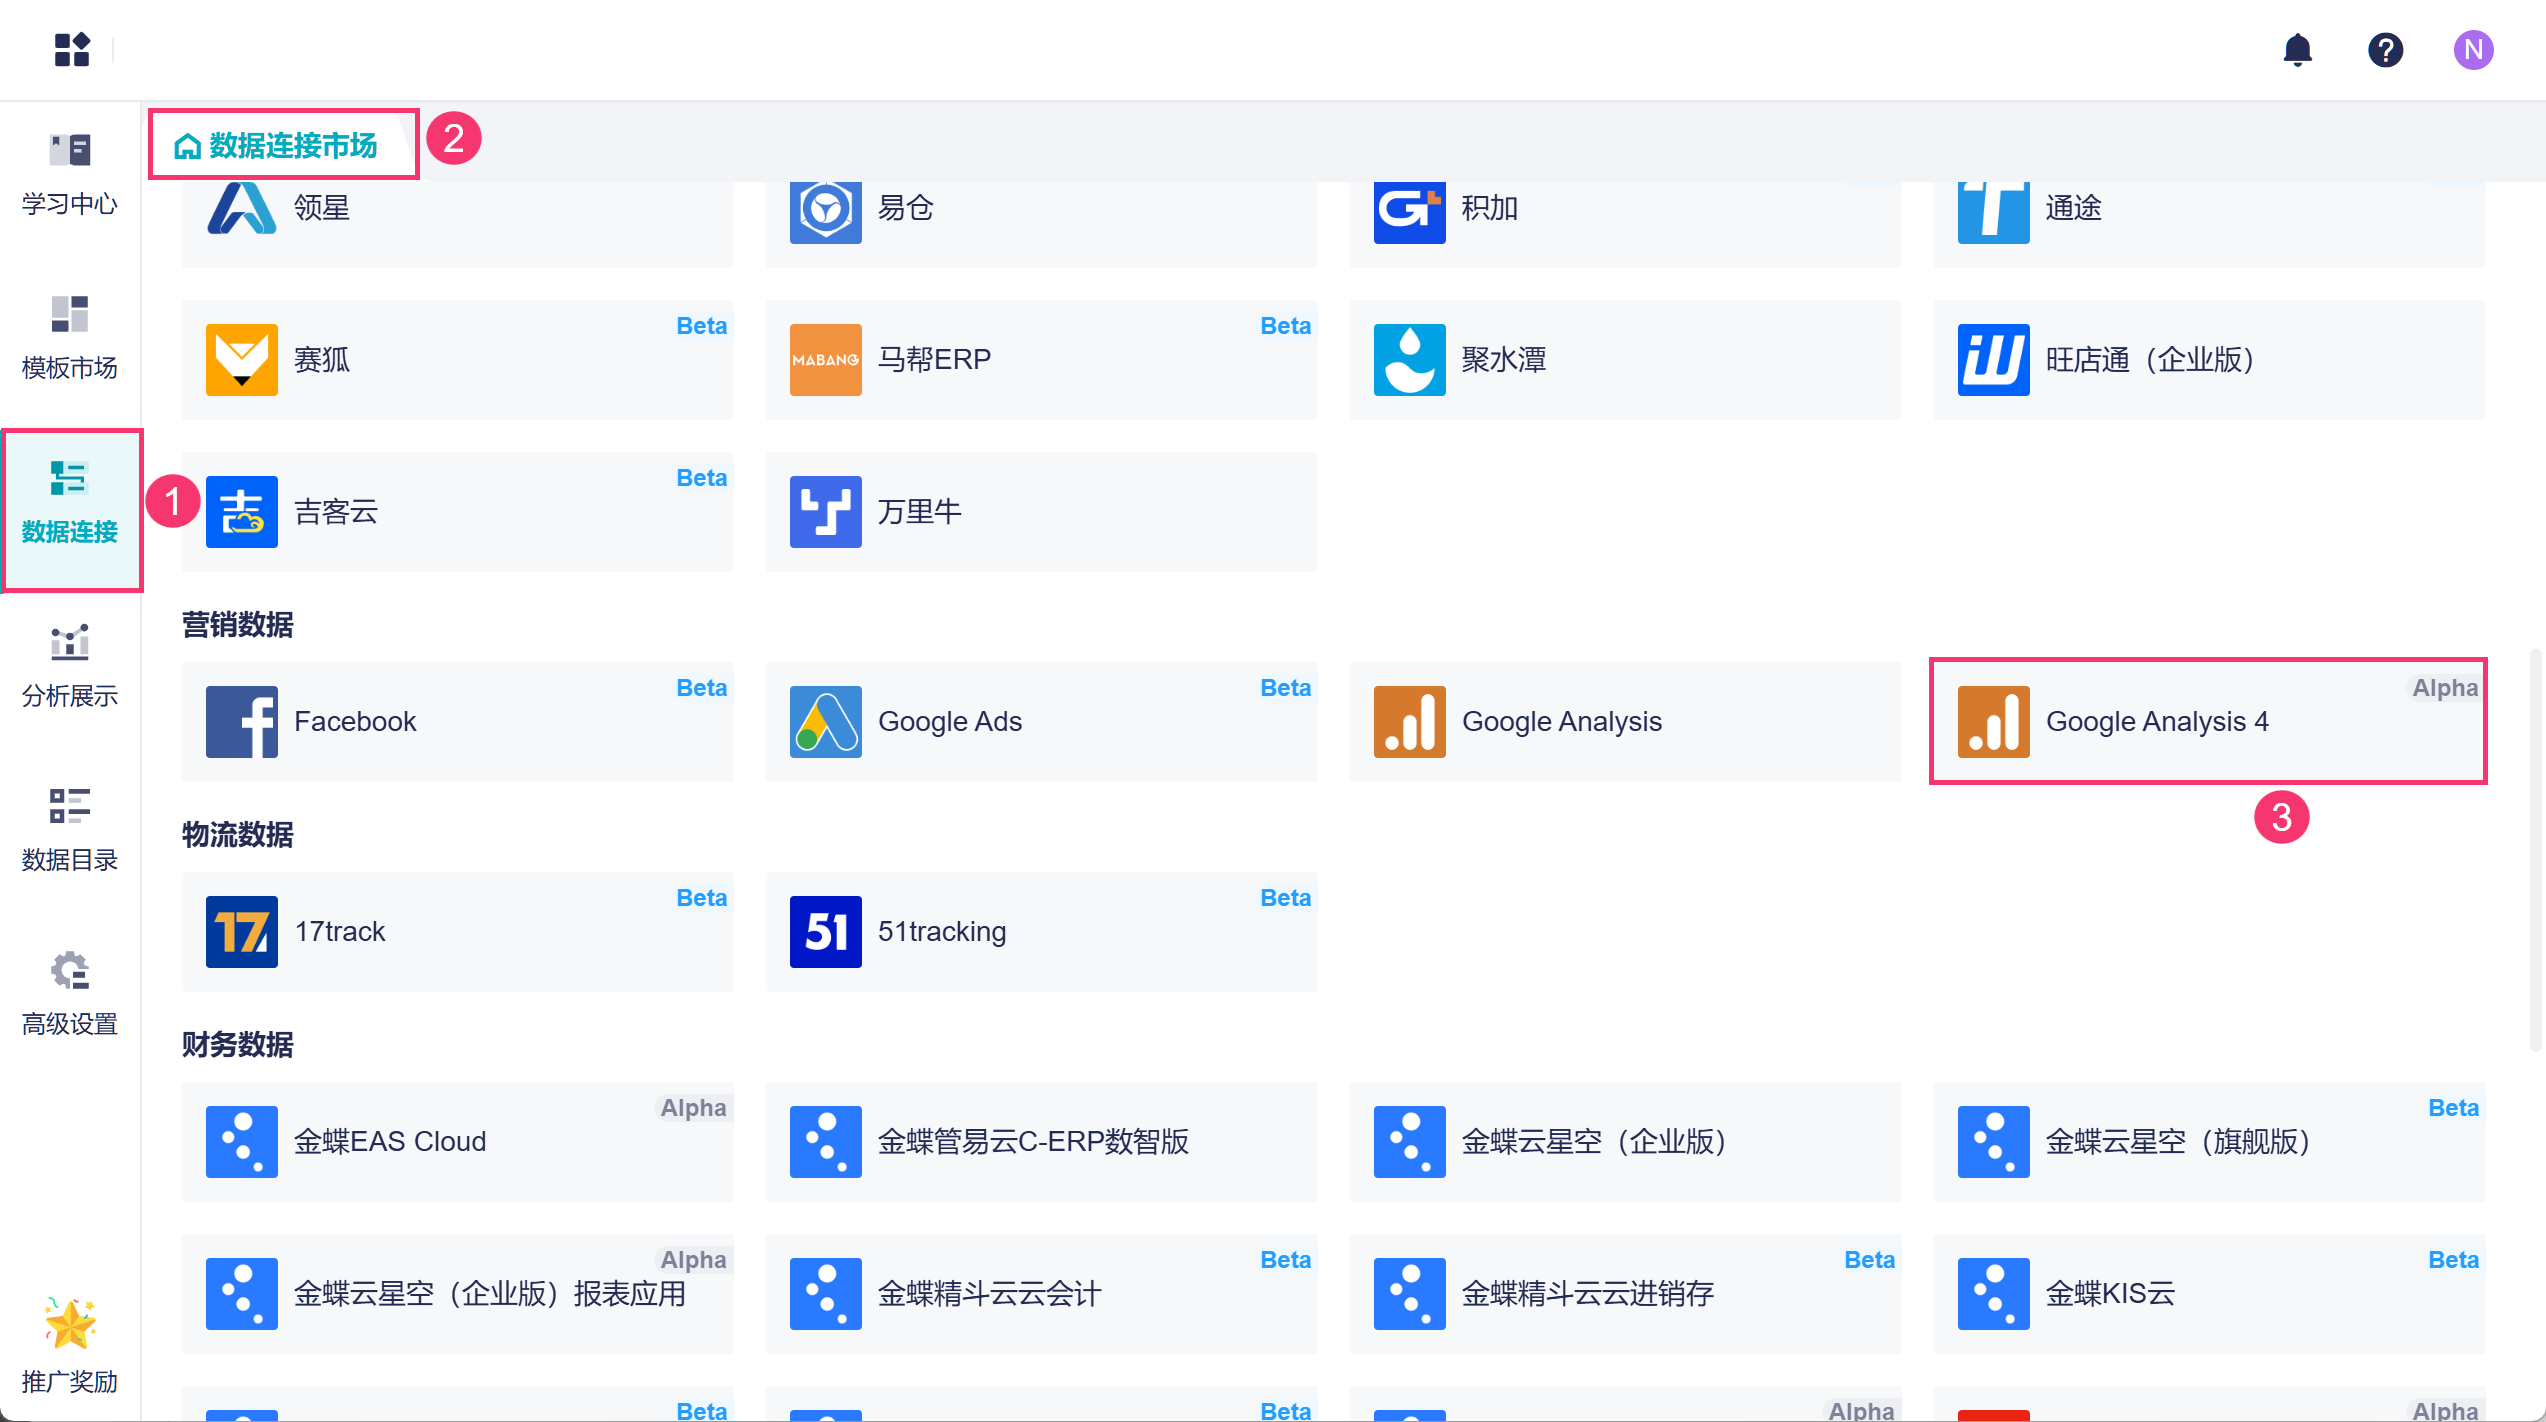Open the app grid launcher icon
This screenshot has width=2546, height=1422.
click(72, 49)
